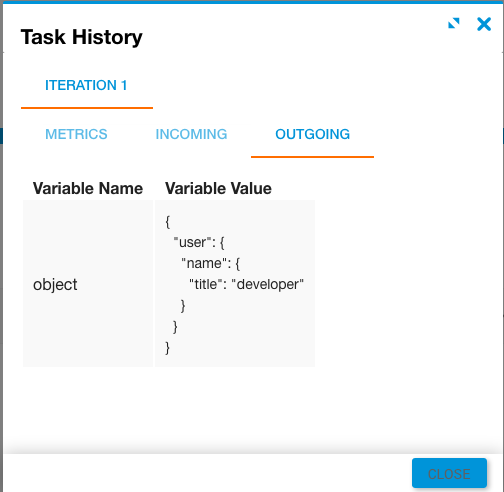Click the Variable Value column header

coord(218,188)
